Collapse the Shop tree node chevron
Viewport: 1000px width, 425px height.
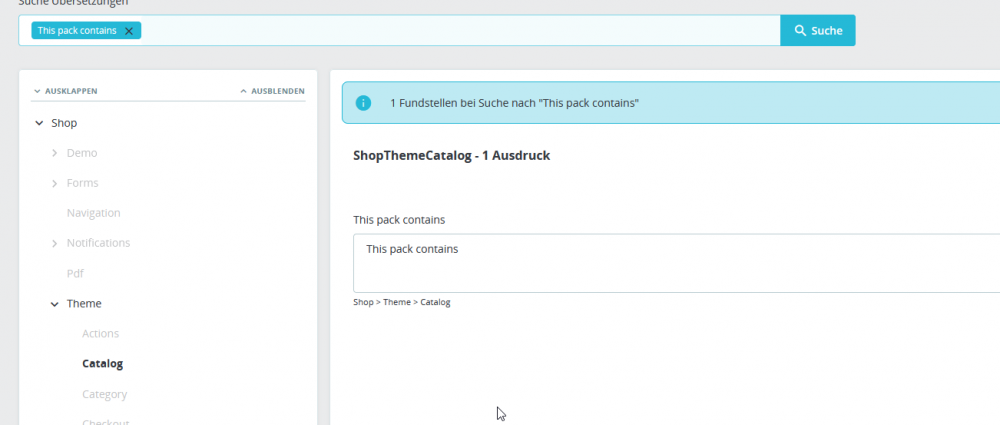click(38, 123)
